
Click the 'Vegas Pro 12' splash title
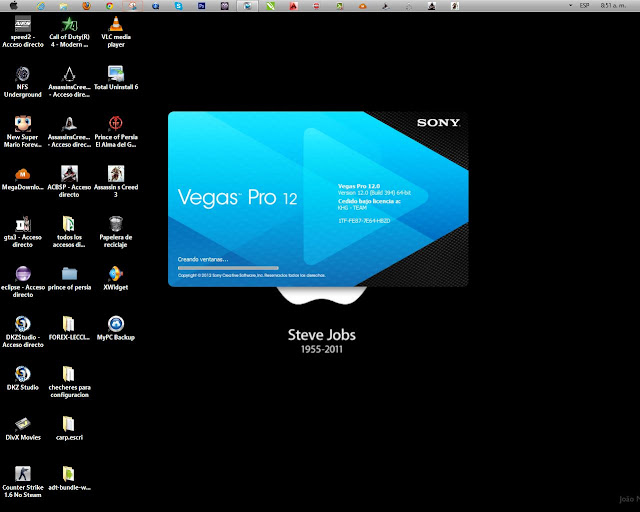coord(238,198)
